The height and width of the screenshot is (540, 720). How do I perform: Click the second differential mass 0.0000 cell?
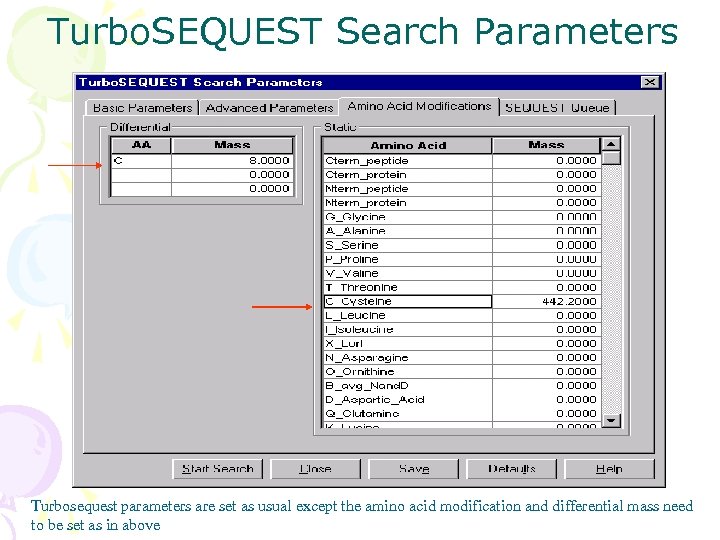(x=232, y=175)
